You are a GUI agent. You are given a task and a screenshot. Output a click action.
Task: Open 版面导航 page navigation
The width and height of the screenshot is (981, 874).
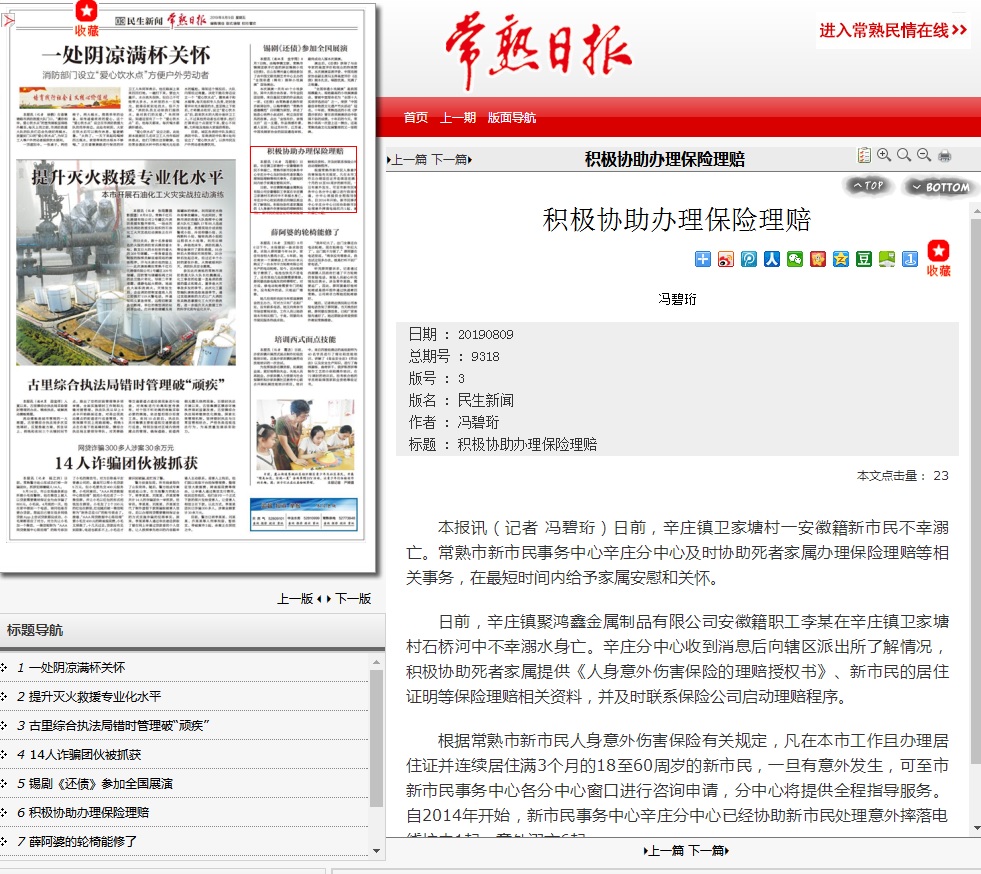tap(512, 118)
